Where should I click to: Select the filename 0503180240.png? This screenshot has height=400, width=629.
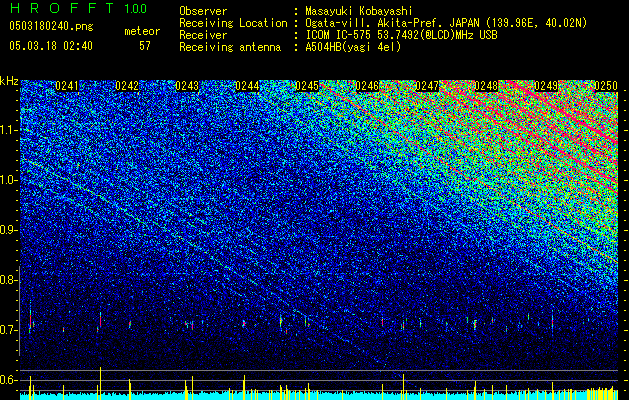[51, 27]
